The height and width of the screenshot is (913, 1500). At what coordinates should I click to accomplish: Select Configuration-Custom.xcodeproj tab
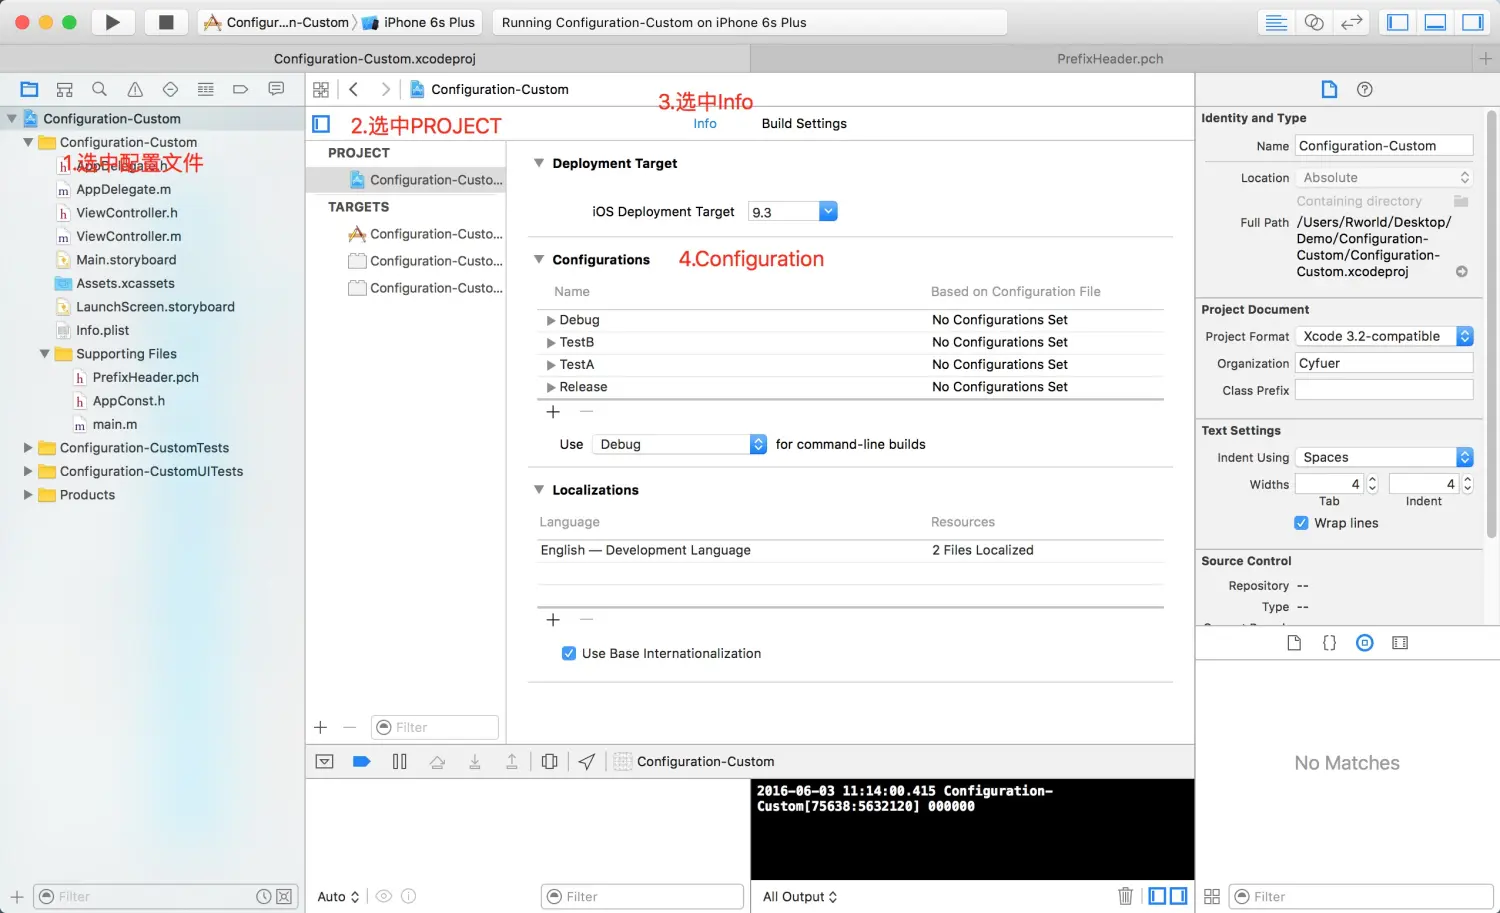pos(375,59)
